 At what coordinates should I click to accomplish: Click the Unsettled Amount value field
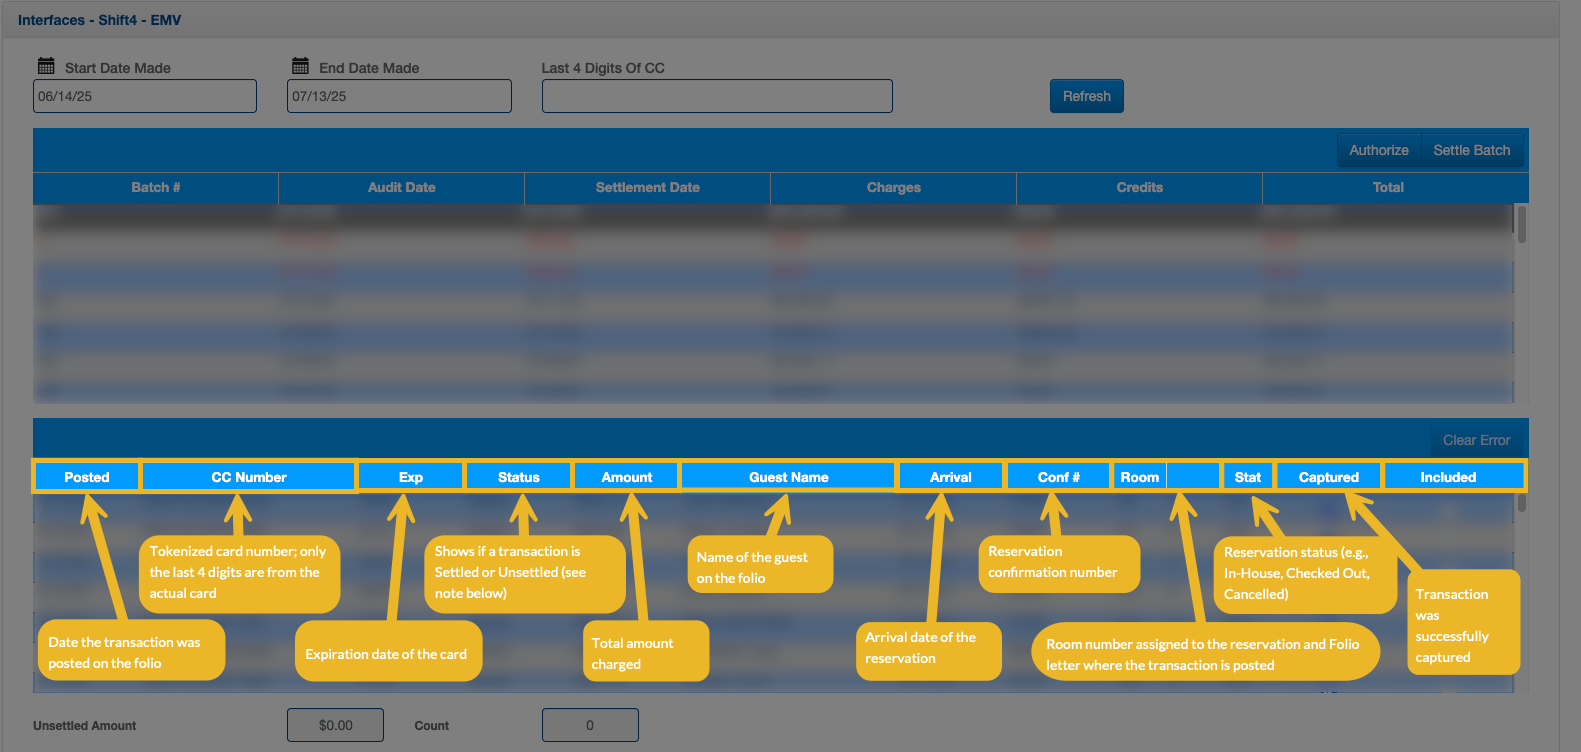pyautogui.click(x=335, y=725)
